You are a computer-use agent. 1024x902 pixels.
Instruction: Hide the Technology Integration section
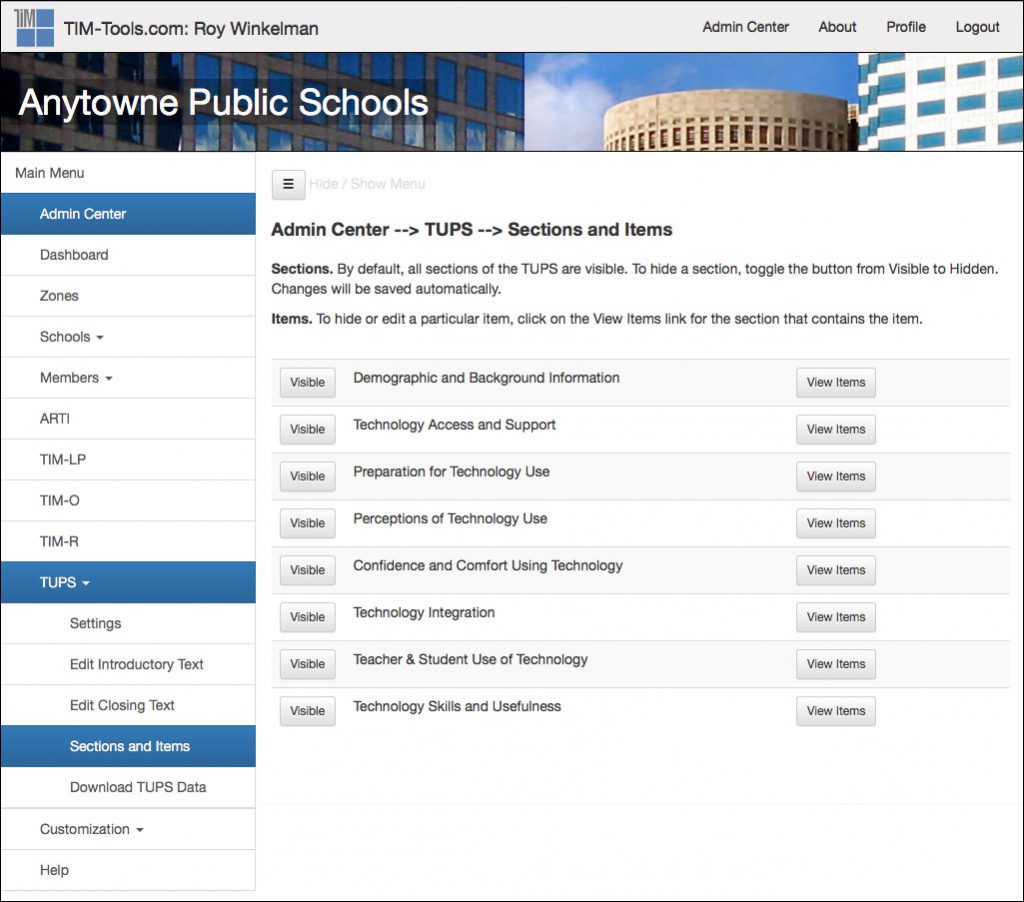pyautogui.click(x=308, y=617)
